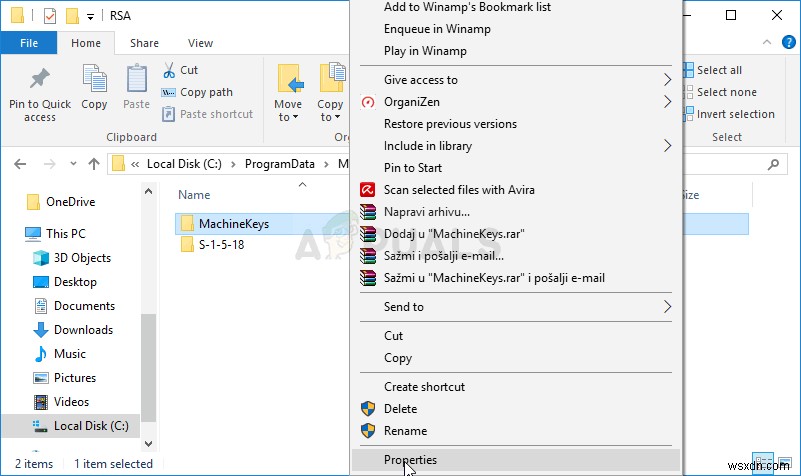Screen dimensions: 801x476
Task: Open Documents in sidebar
Action: click(x=84, y=306)
